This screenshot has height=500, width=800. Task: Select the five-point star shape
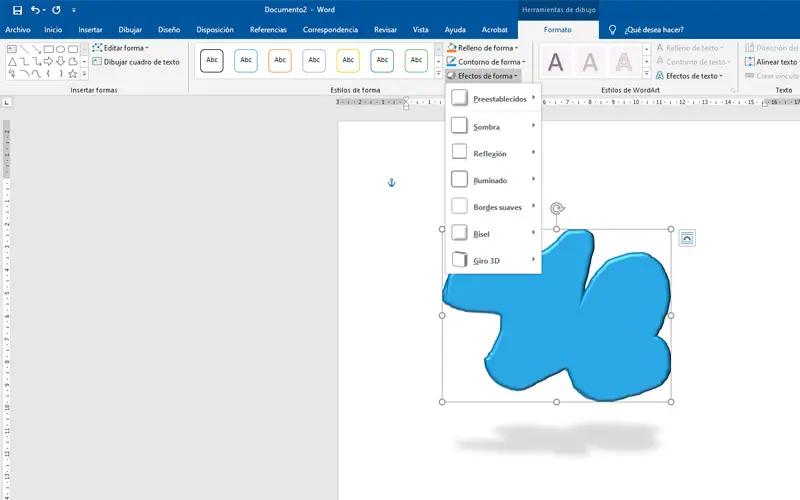pyautogui.click(x=72, y=73)
